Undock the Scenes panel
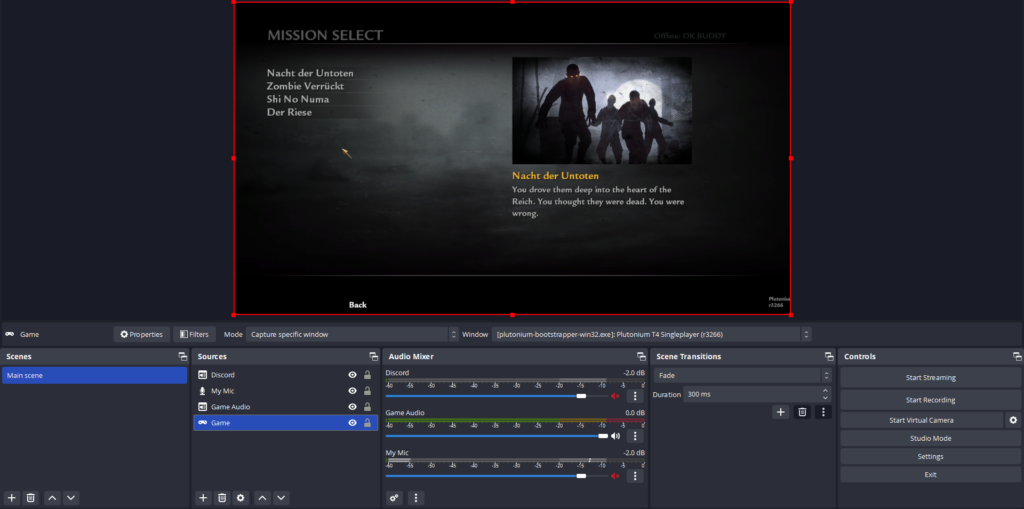 pos(182,357)
